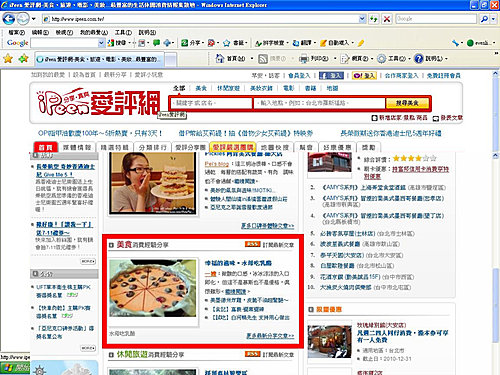Select the 全部 search category
This screenshot has height=375, width=500.
coord(179,88)
